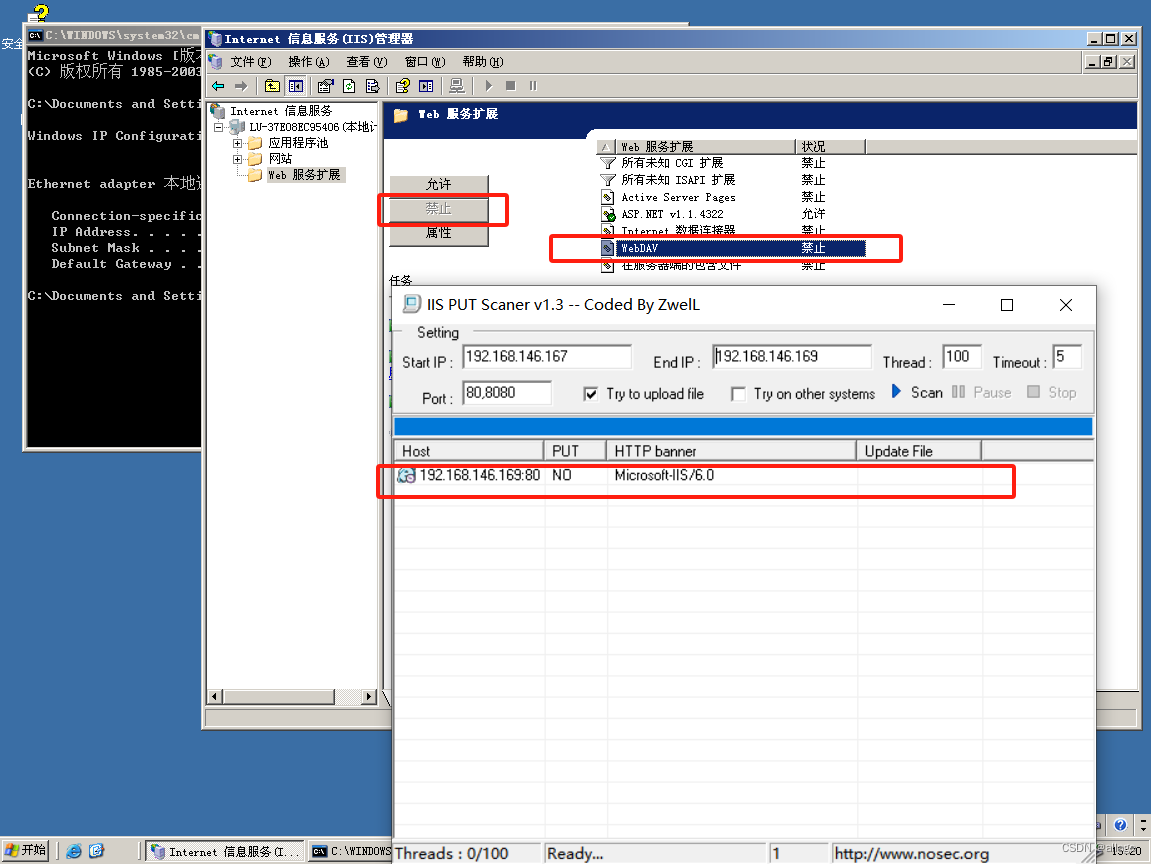Open the 查看(V) menu

click(366, 62)
